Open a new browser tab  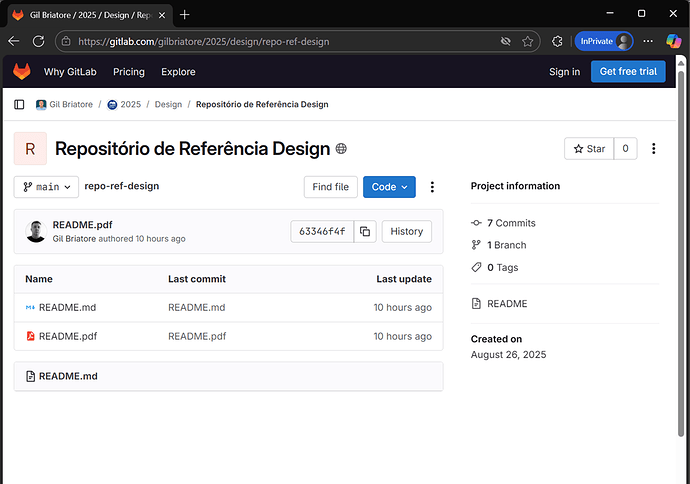tap(184, 14)
